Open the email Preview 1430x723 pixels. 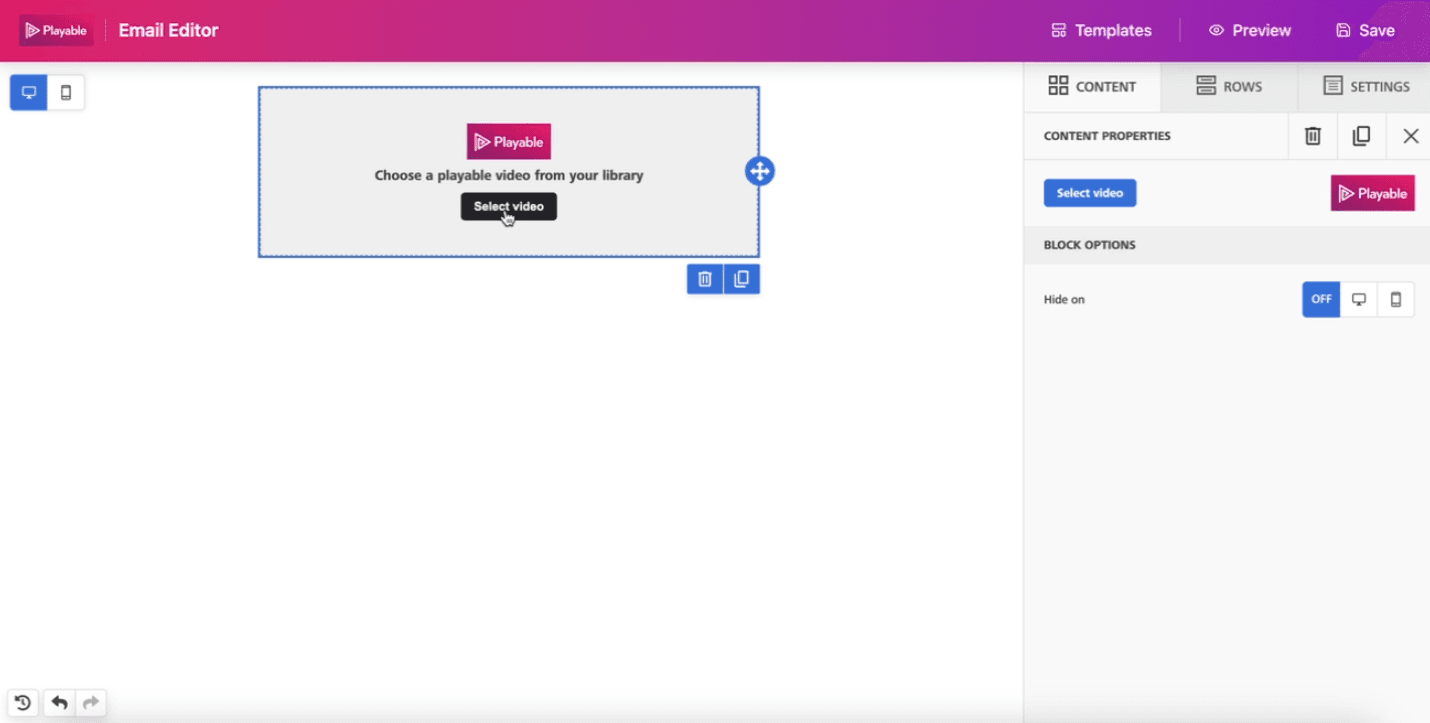tap(1250, 31)
